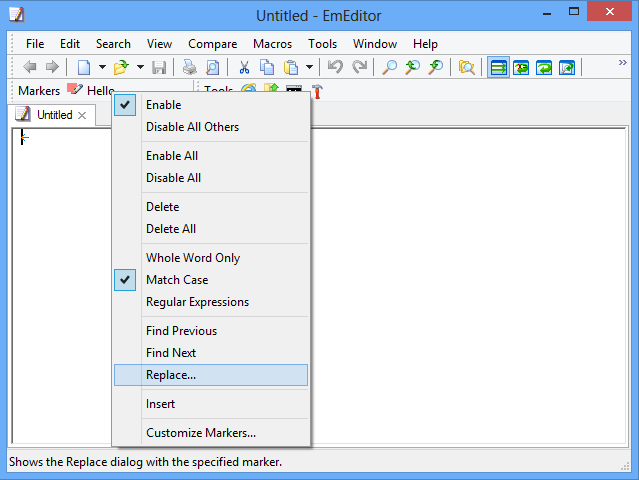Click the Copy icon
Image resolution: width=639 pixels, height=480 pixels.
click(267, 67)
